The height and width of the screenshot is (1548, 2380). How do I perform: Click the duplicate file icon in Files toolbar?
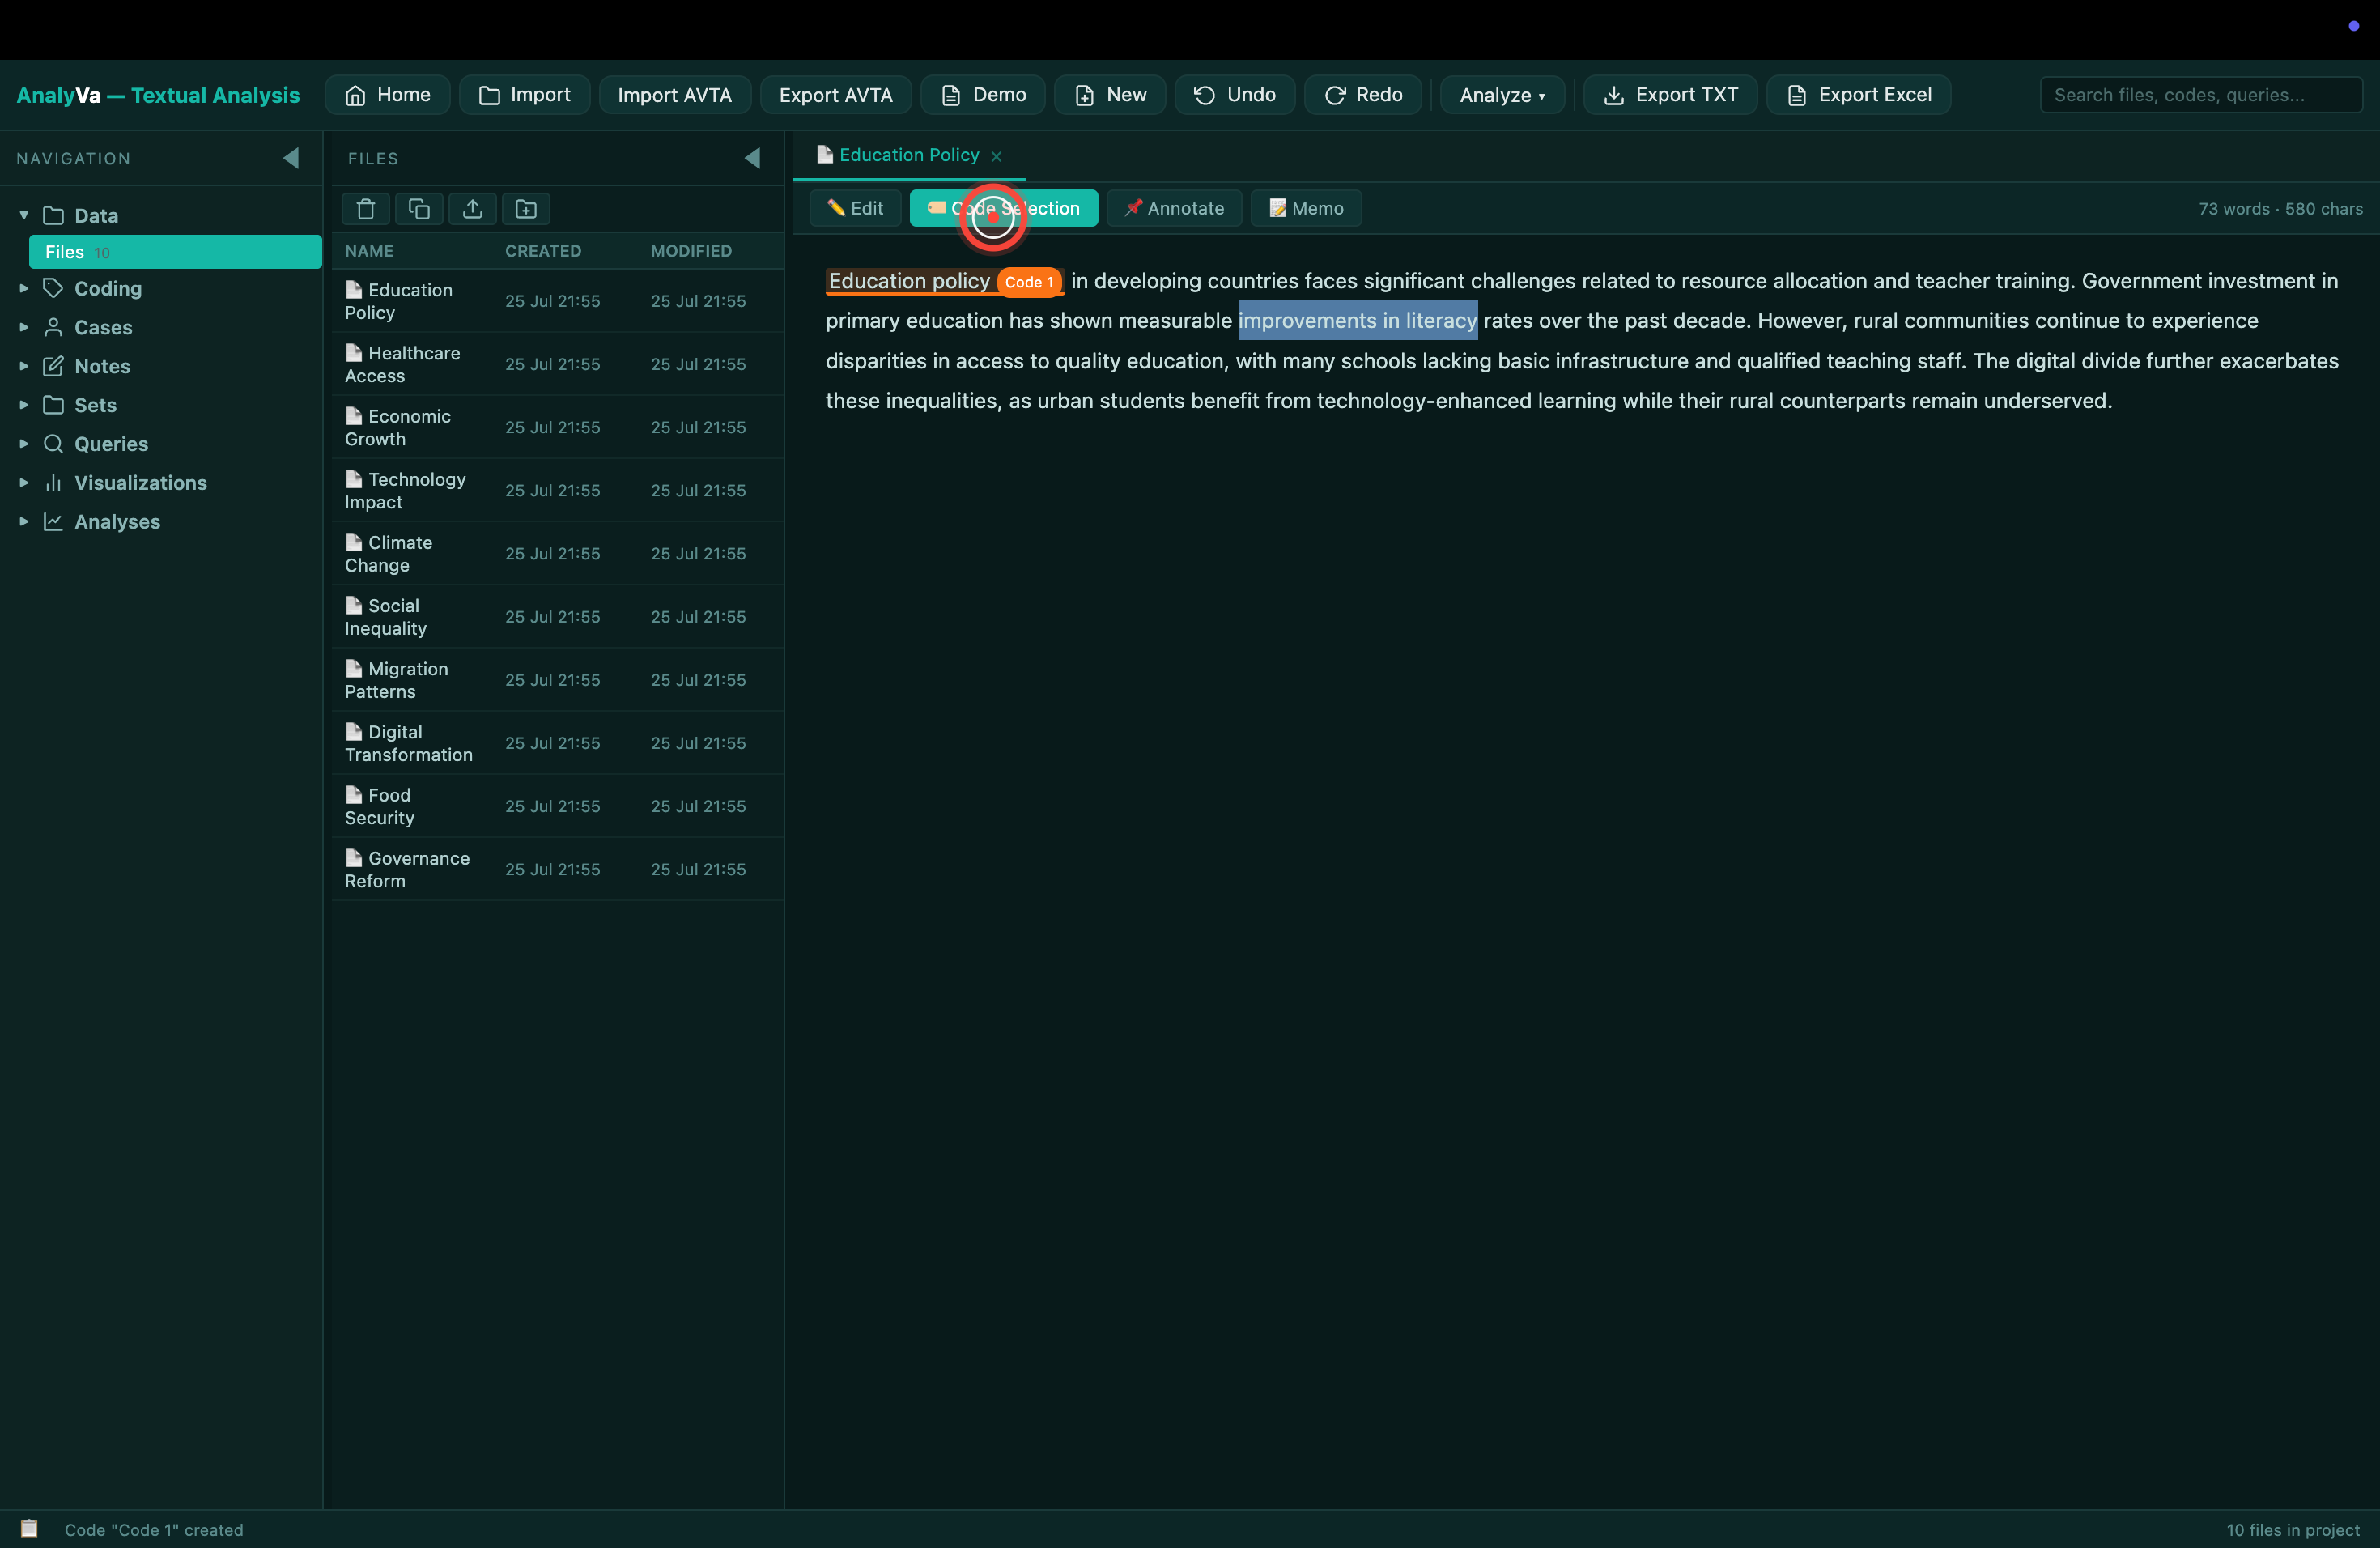coord(419,209)
